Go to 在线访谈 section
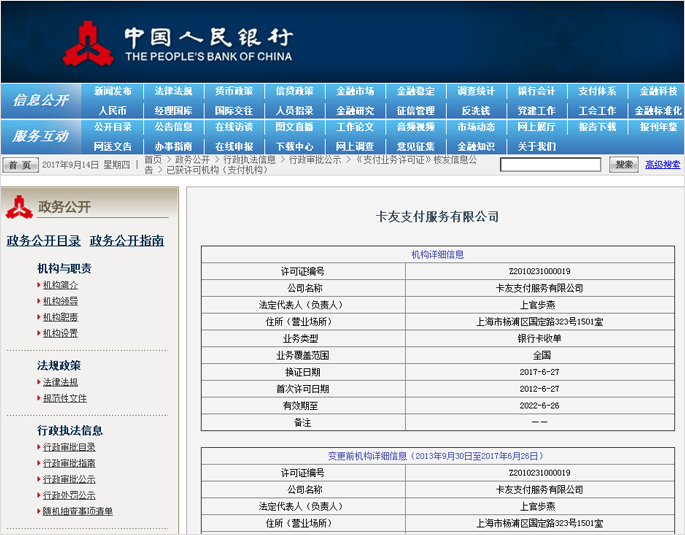The height and width of the screenshot is (535, 685). pyautogui.click(x=234, y=127)
